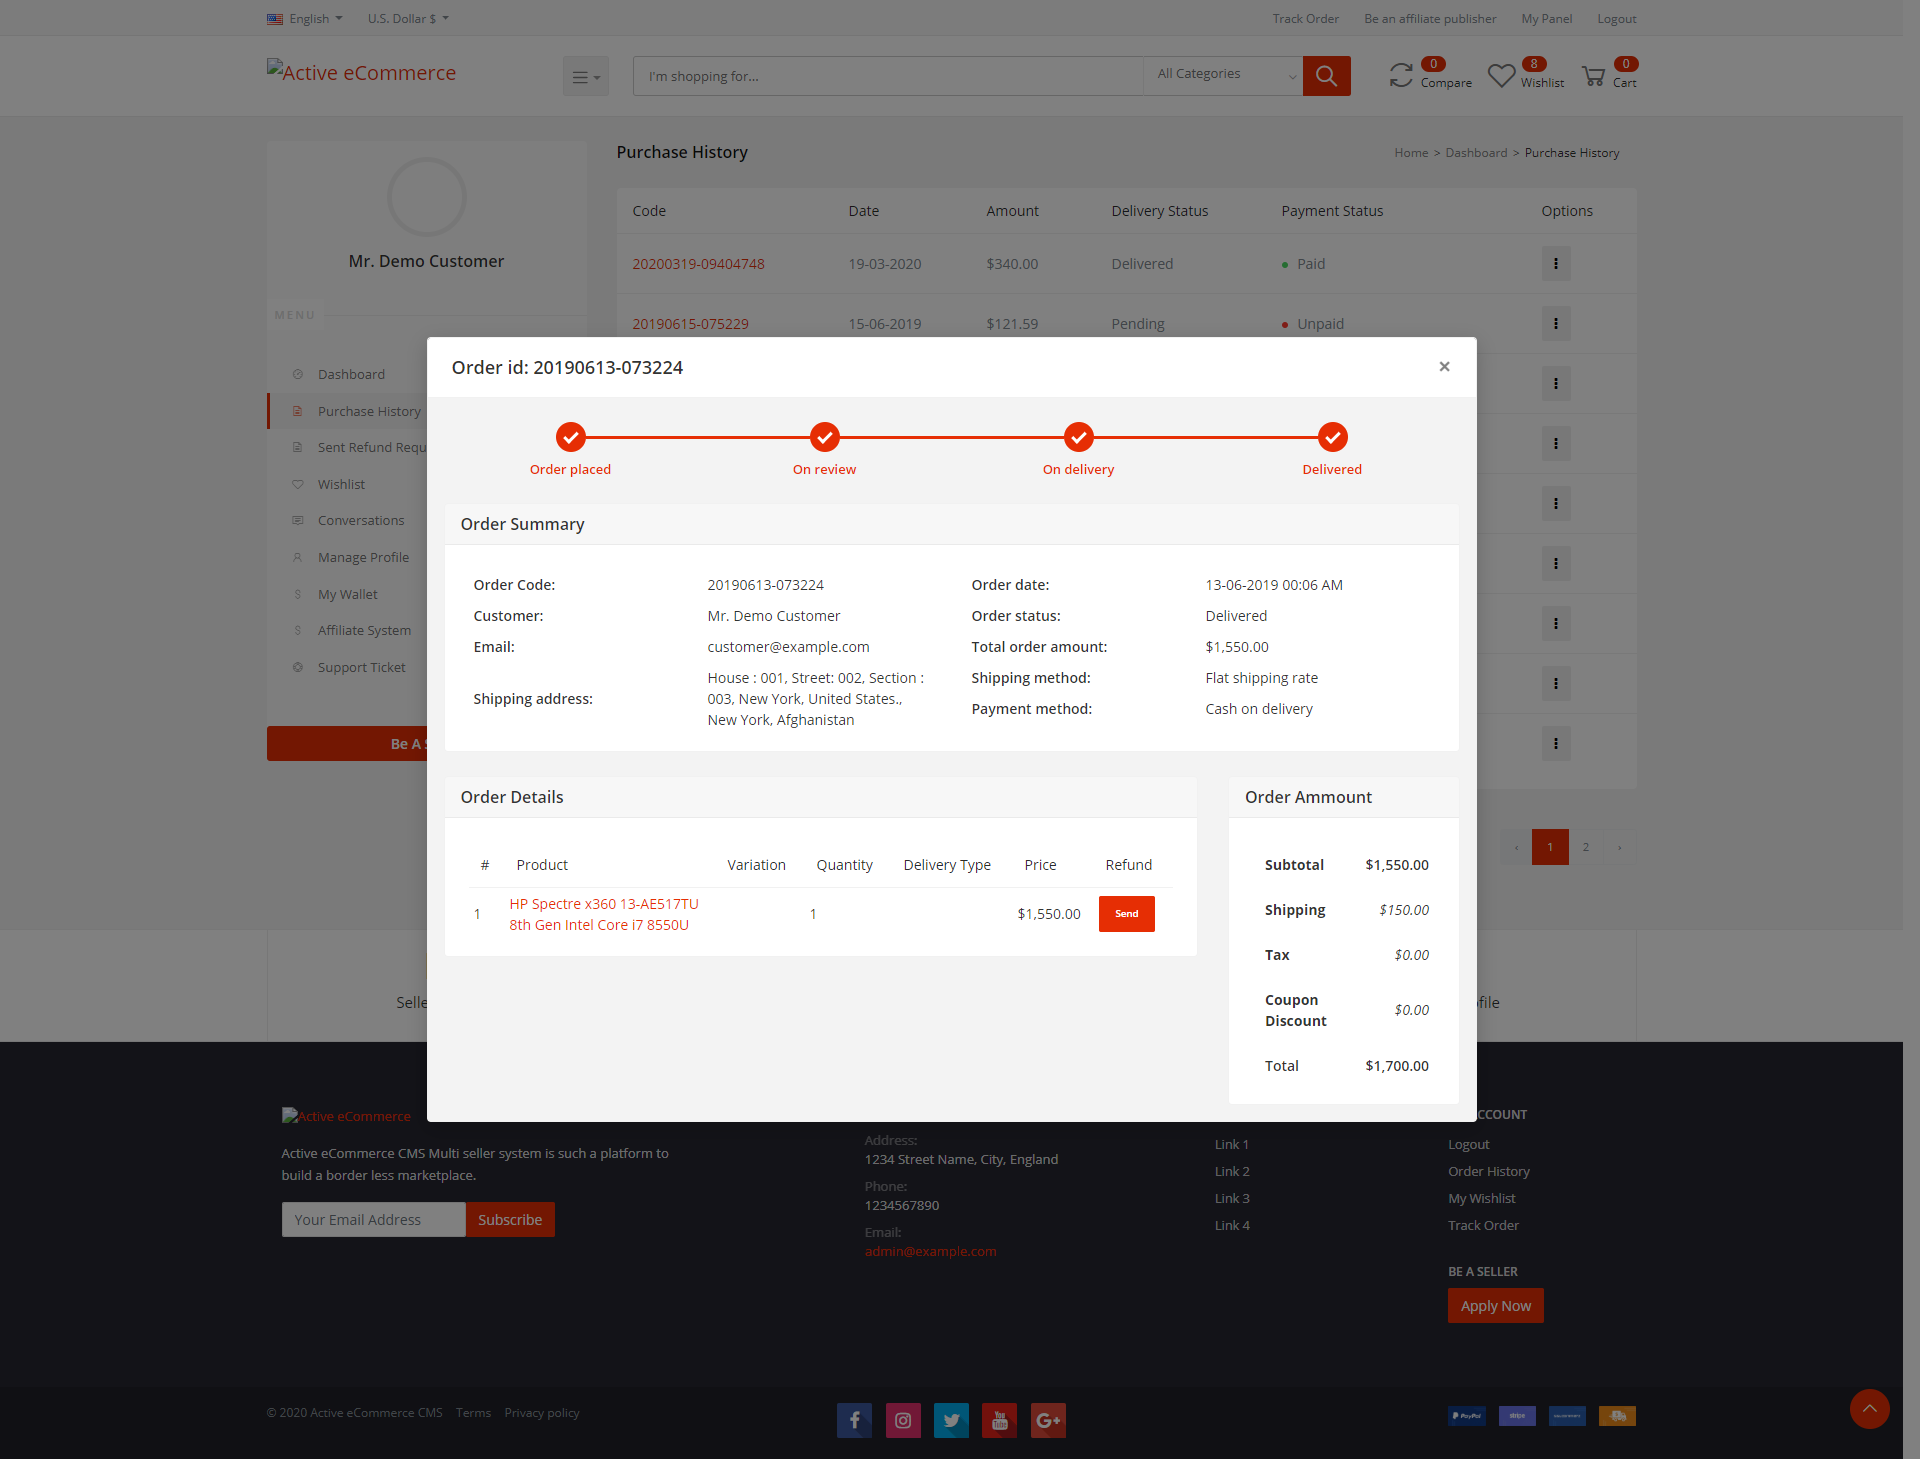Screen dimensions: 1920x1459
Task: Open Dashboard in the sidebar menu
Action: (351, 374)
